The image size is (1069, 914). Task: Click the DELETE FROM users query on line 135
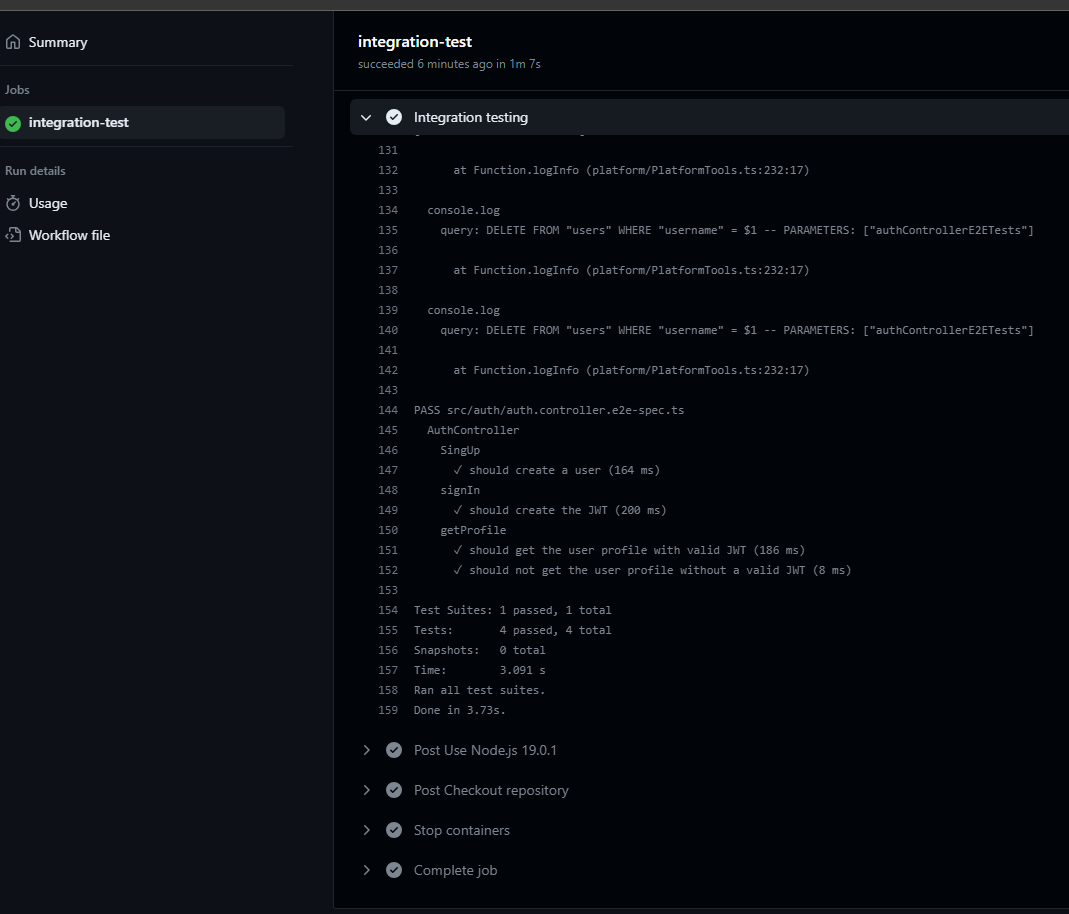pyautogui.click(x=737, y=230)
